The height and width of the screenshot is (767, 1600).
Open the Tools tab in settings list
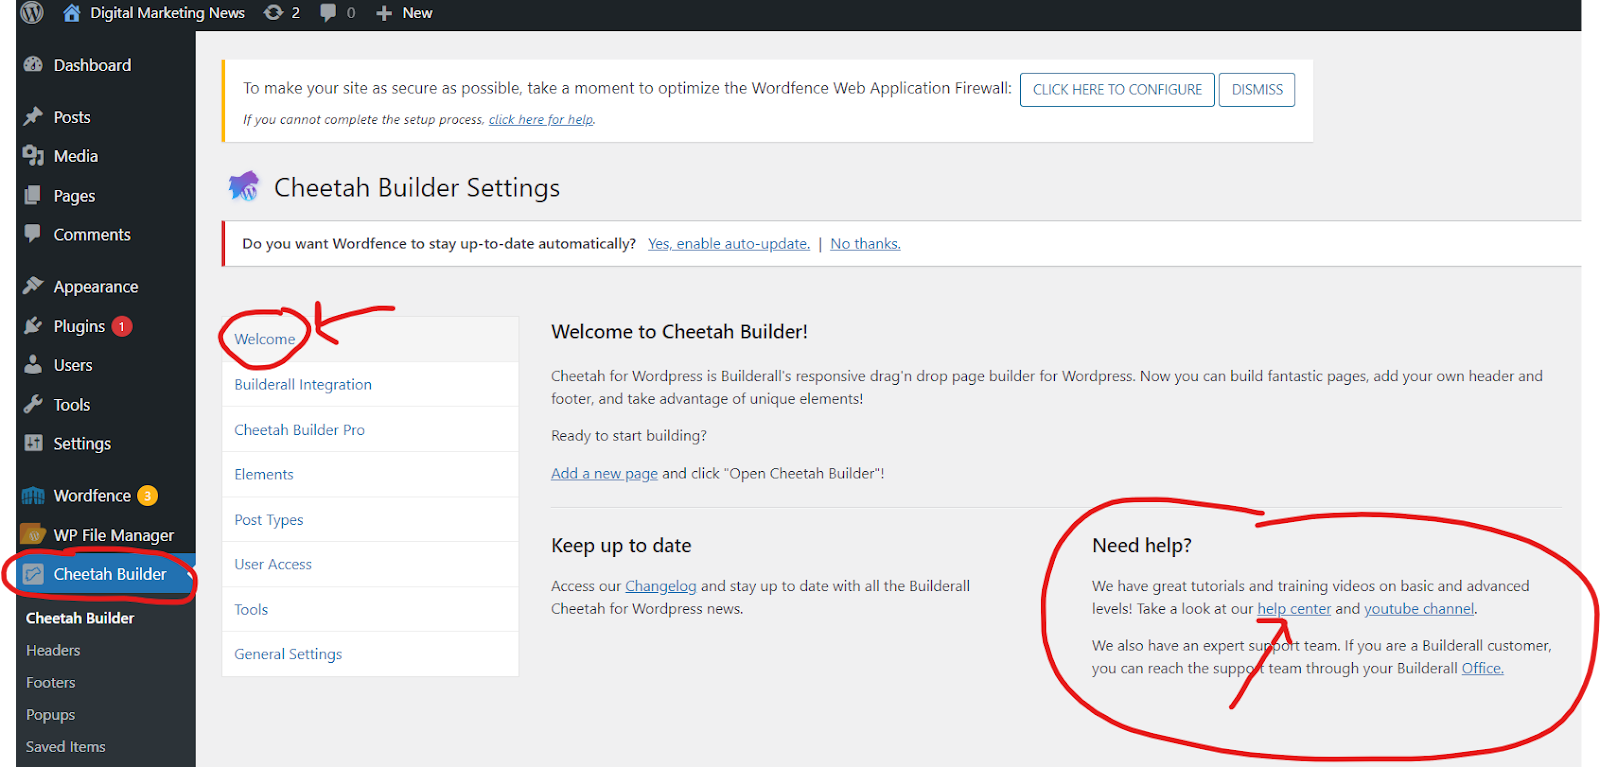[x=370, y=609]
